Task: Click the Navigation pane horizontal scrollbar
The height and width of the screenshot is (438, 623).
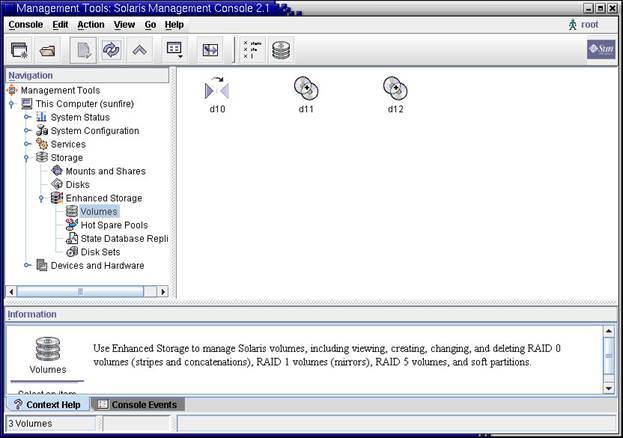Action: click(x=82, y=291)
